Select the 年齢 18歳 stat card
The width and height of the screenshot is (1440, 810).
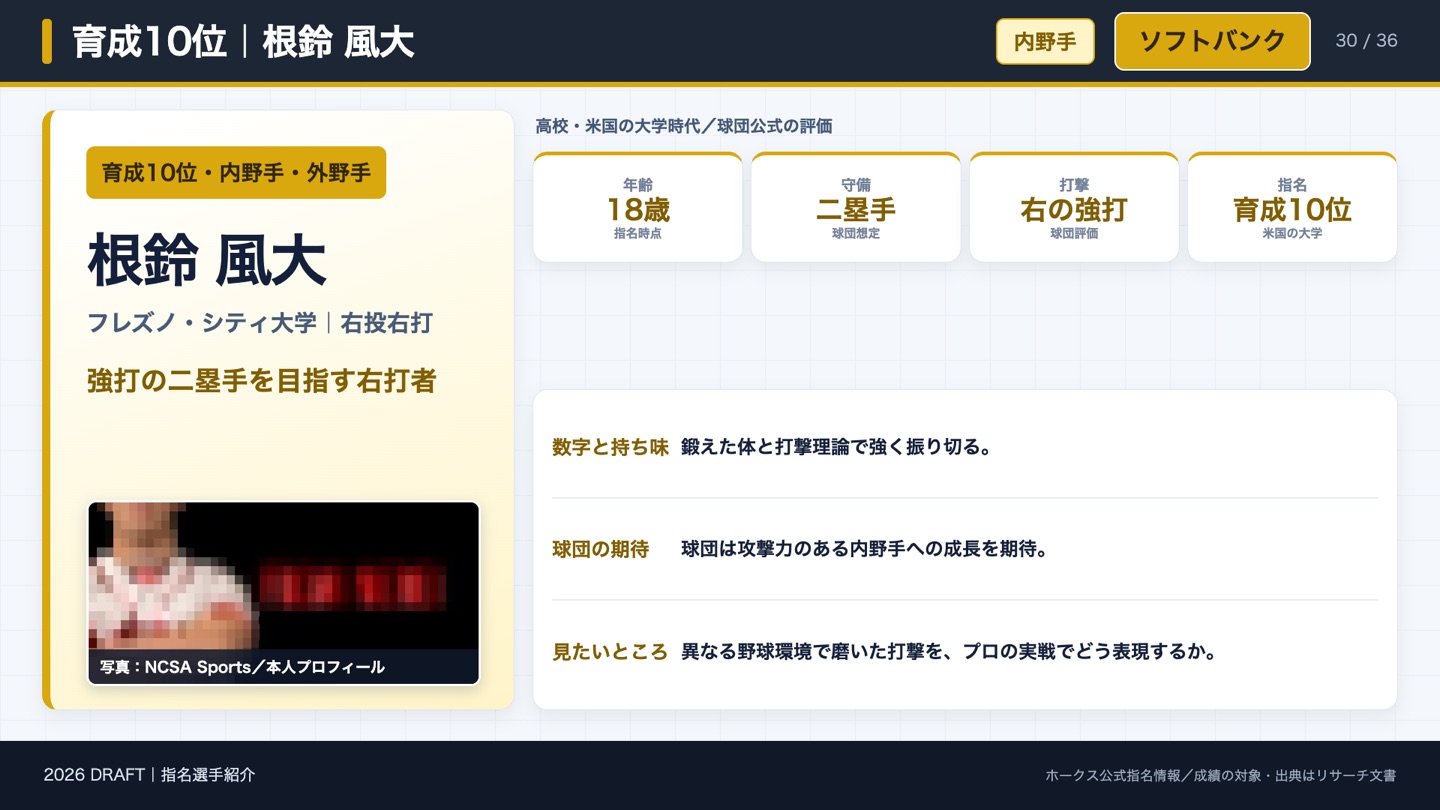click(638, 207)
